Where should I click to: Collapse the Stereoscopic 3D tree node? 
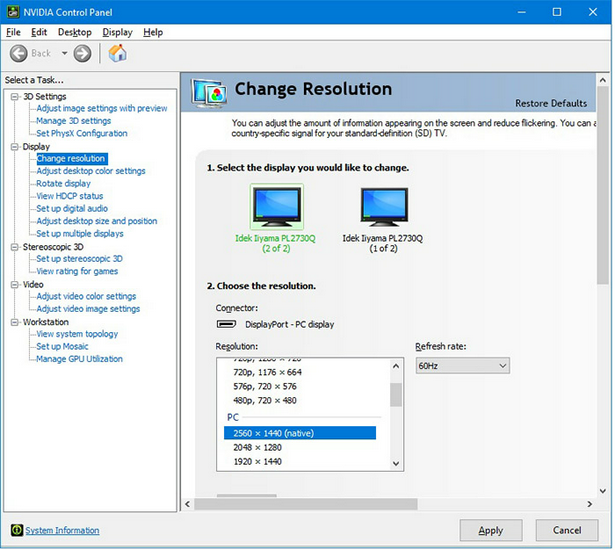click(x=15, y=247)
